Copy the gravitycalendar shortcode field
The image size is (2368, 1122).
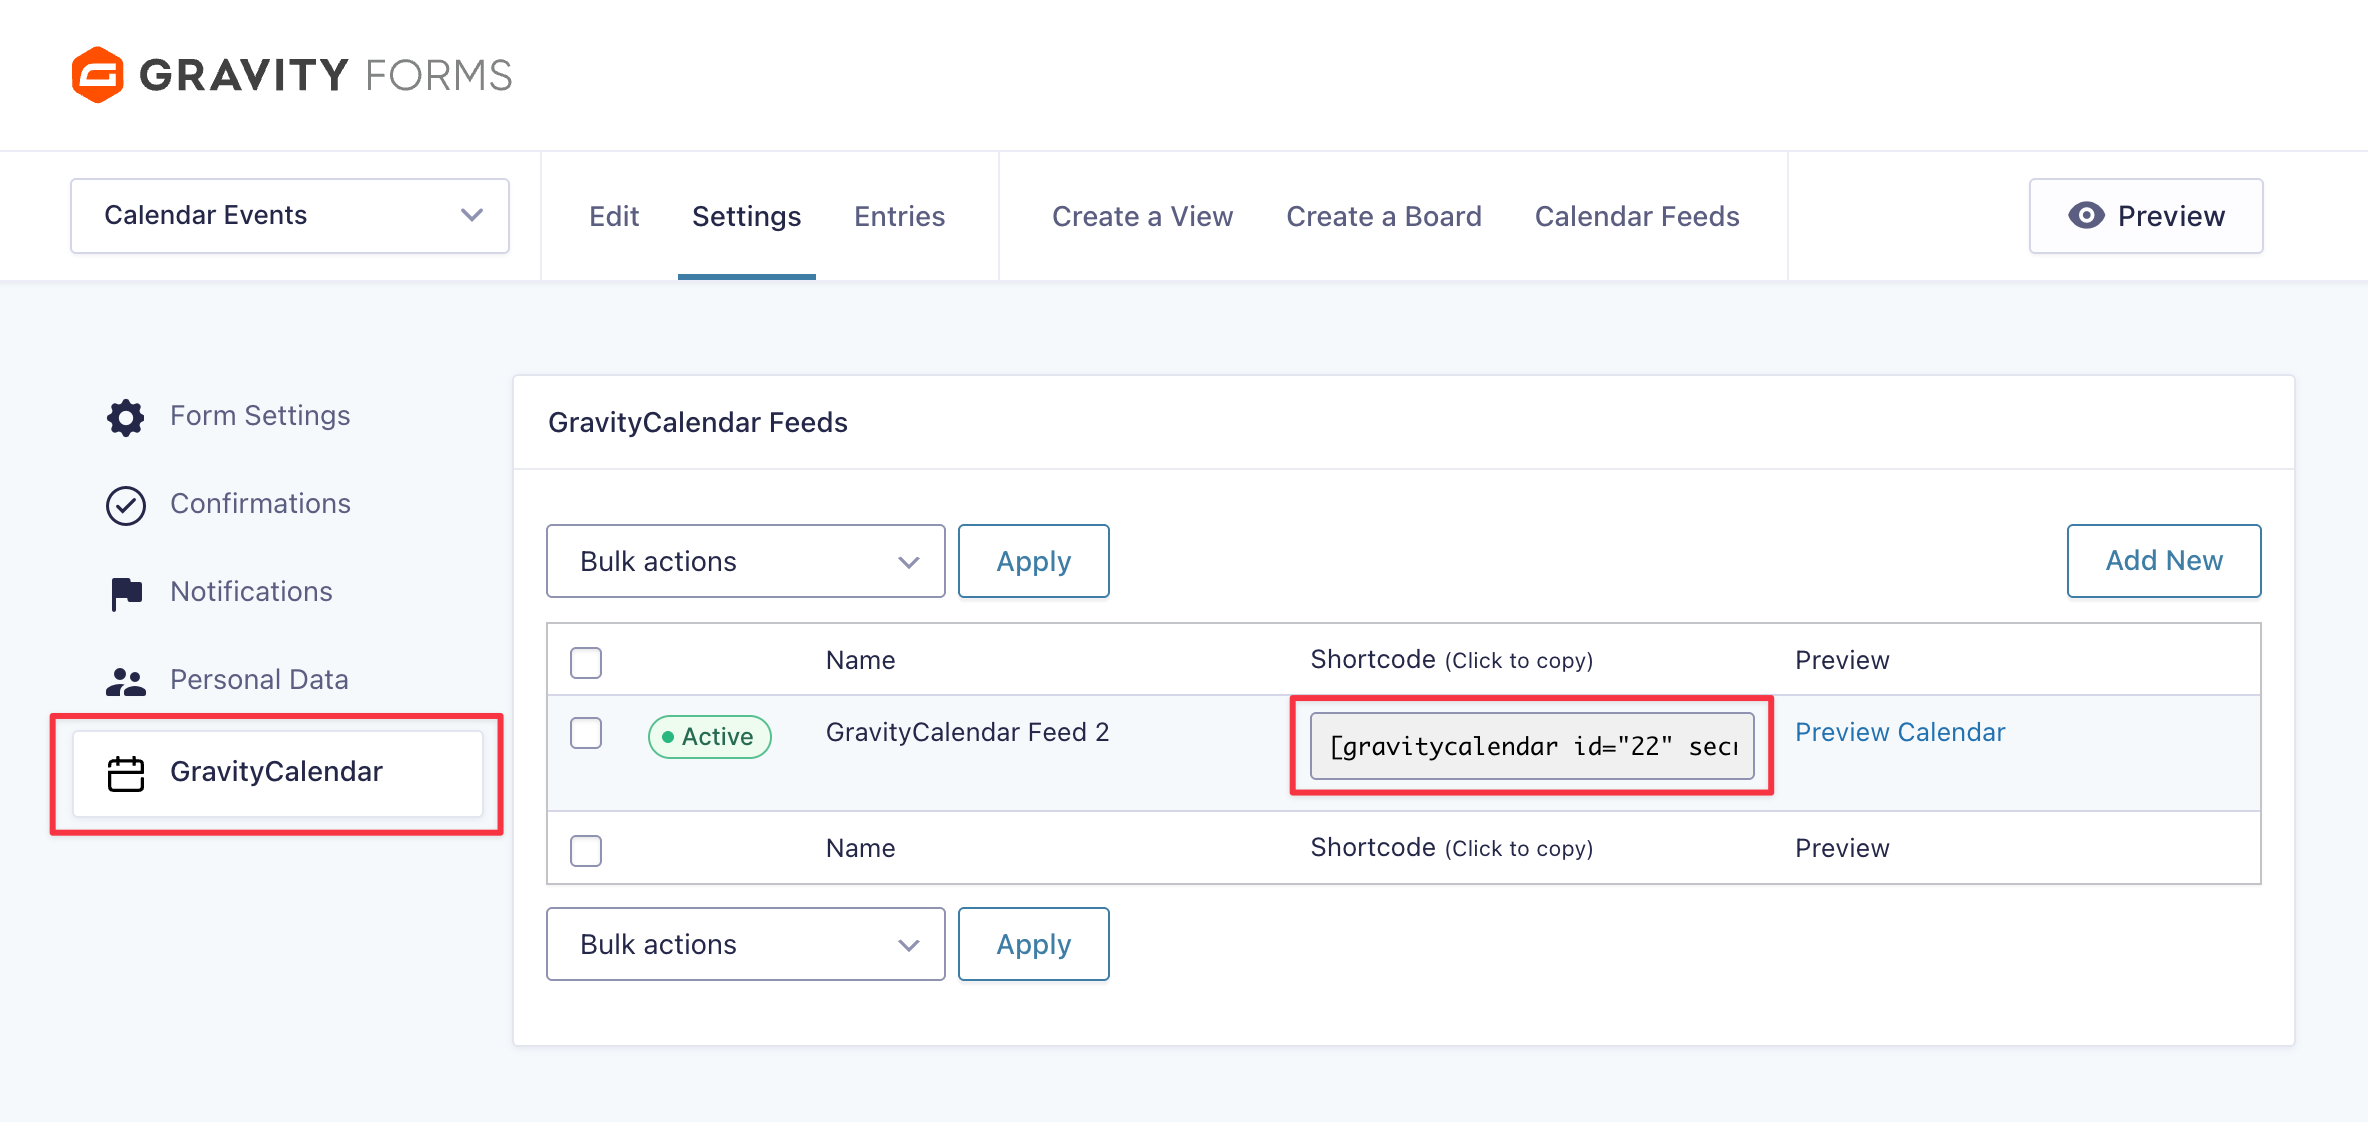(1532, 746)
